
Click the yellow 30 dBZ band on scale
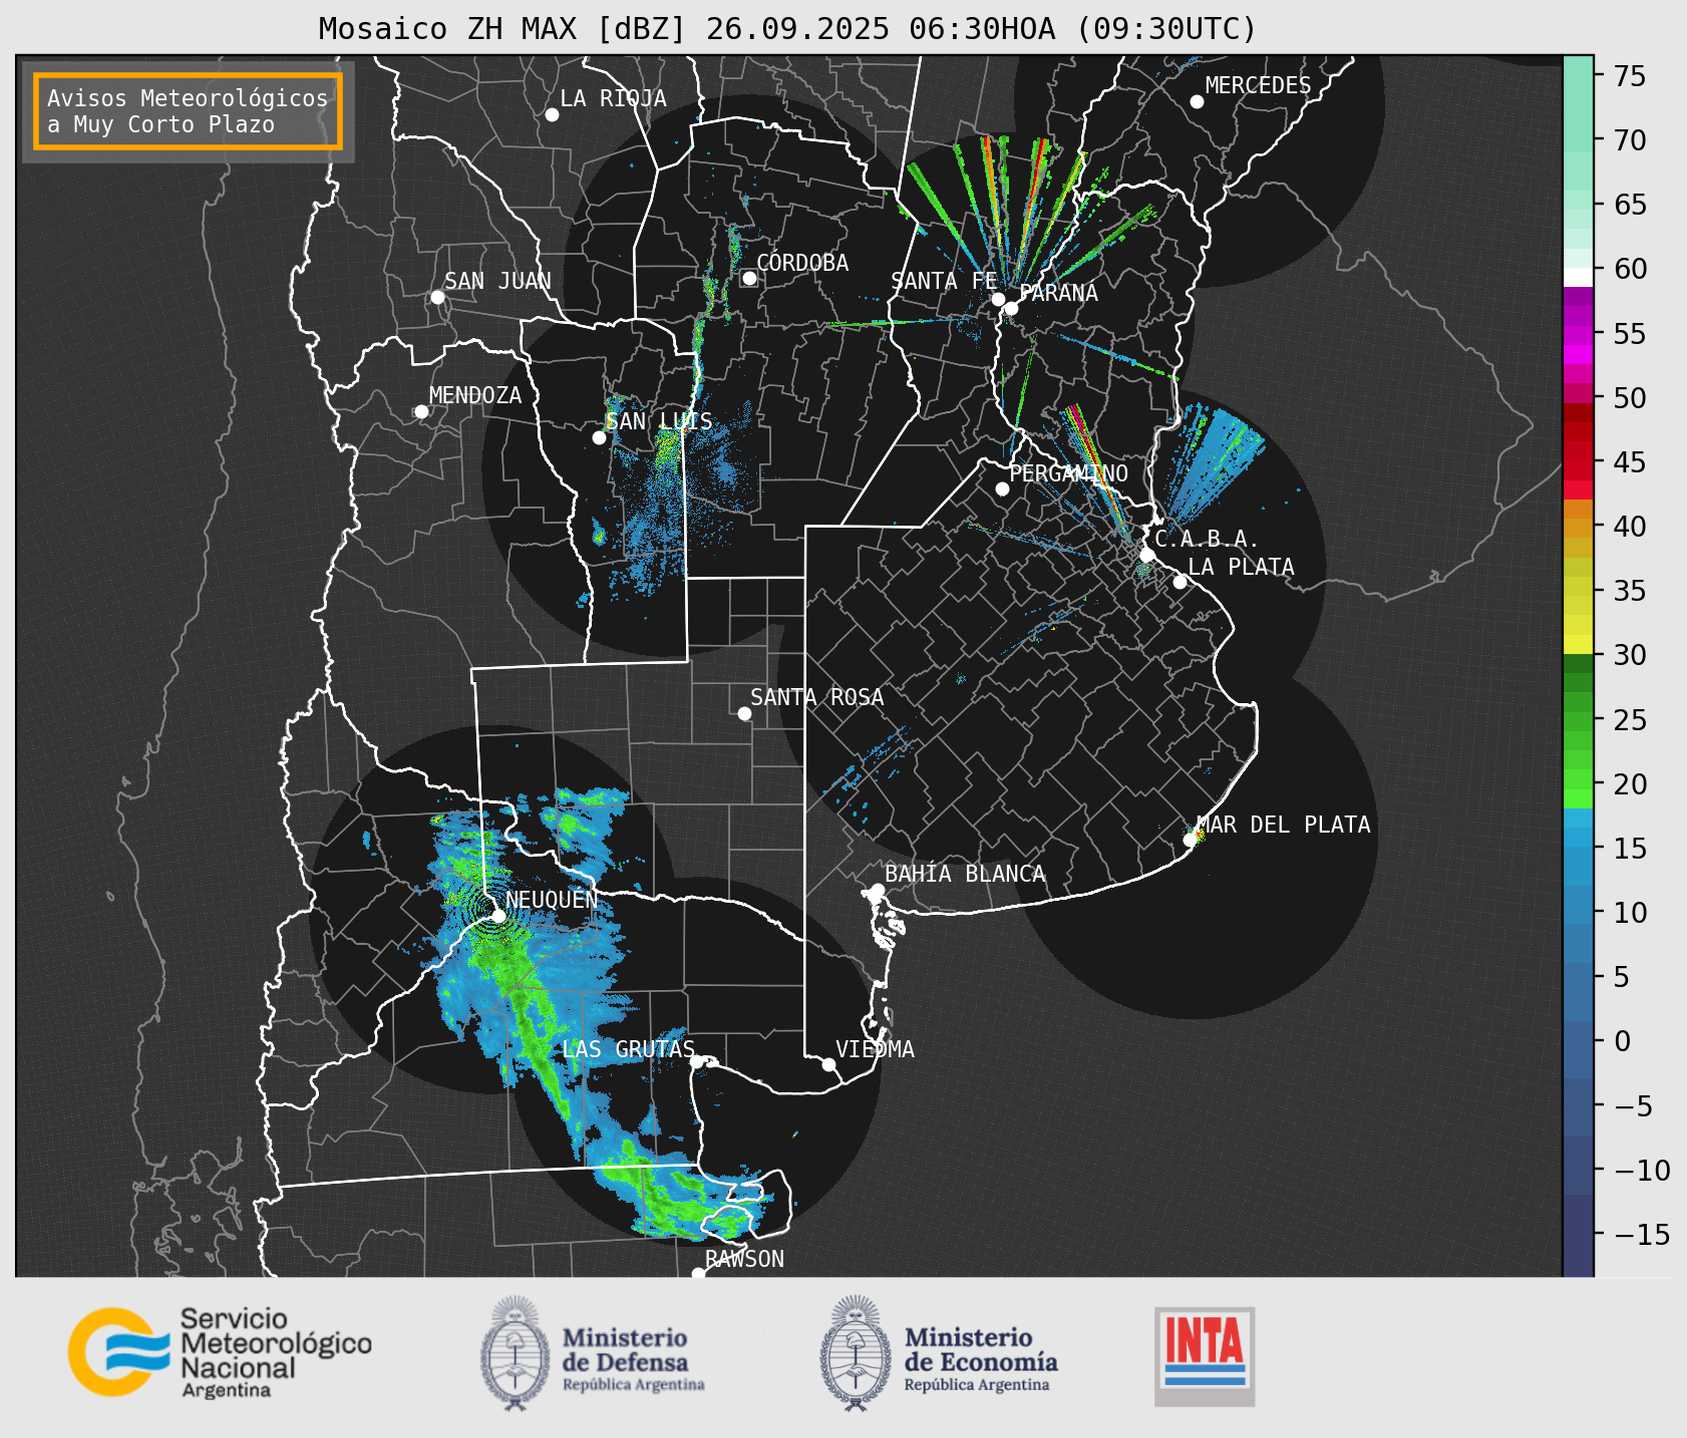tap(1578, 645)
